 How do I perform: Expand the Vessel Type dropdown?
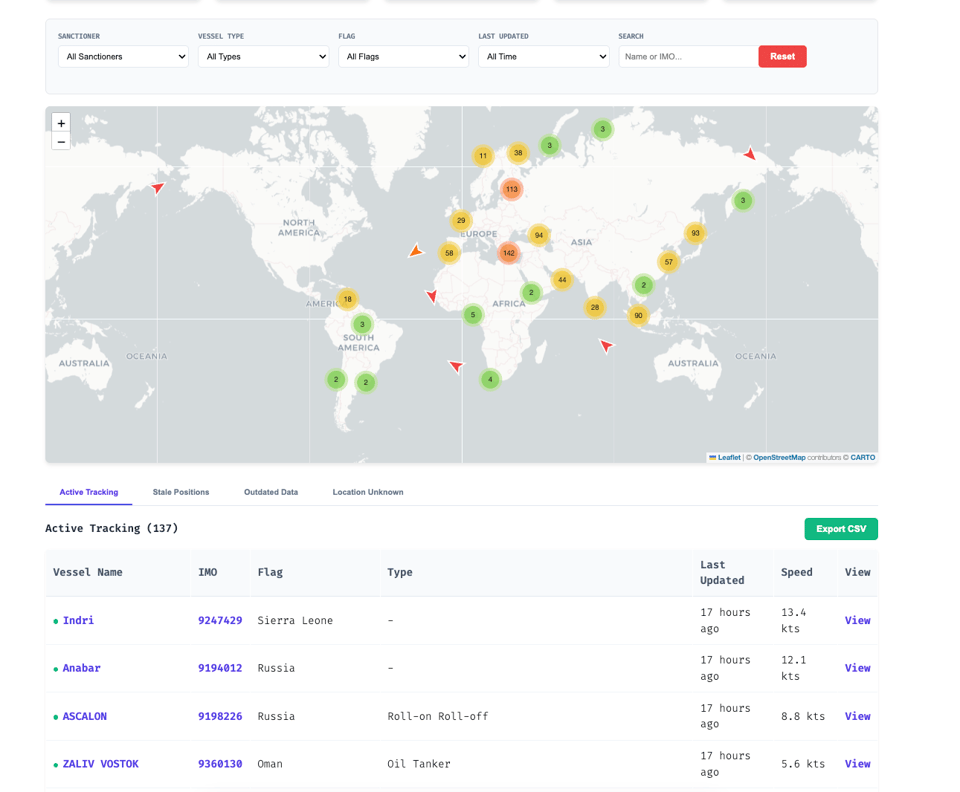coord(263,57)
